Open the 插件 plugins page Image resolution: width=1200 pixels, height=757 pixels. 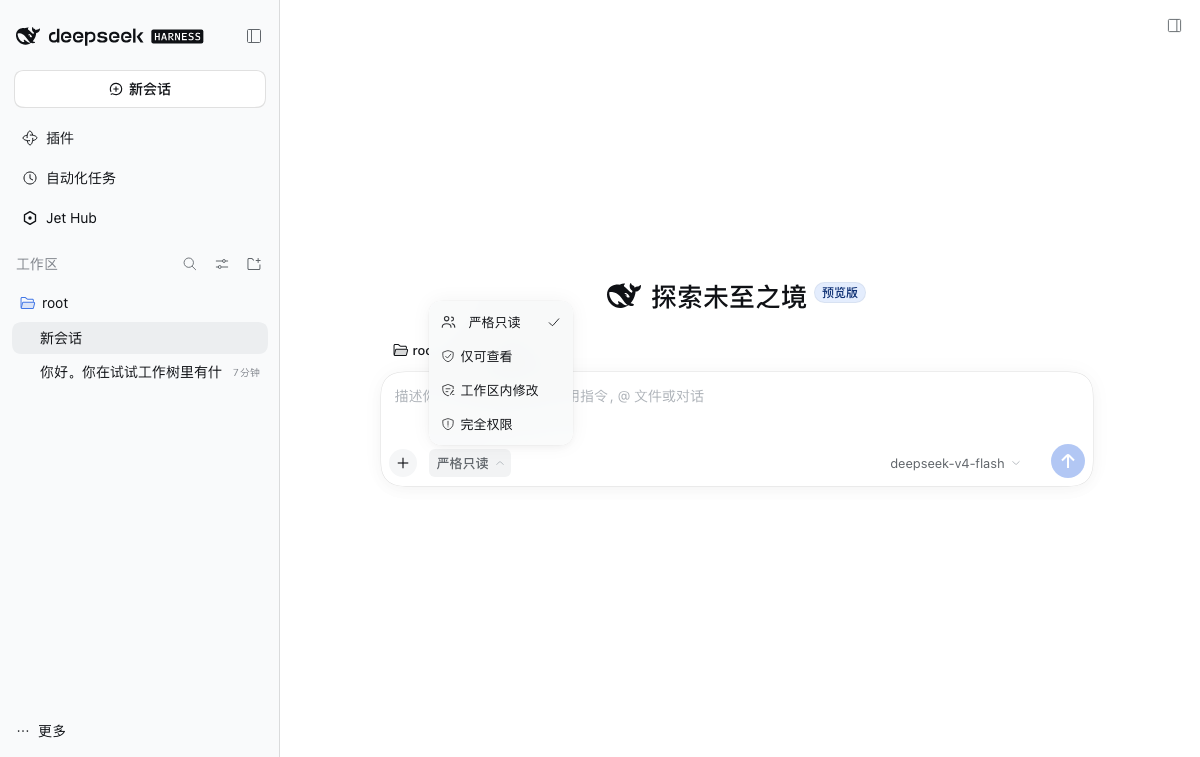point(140,138)
